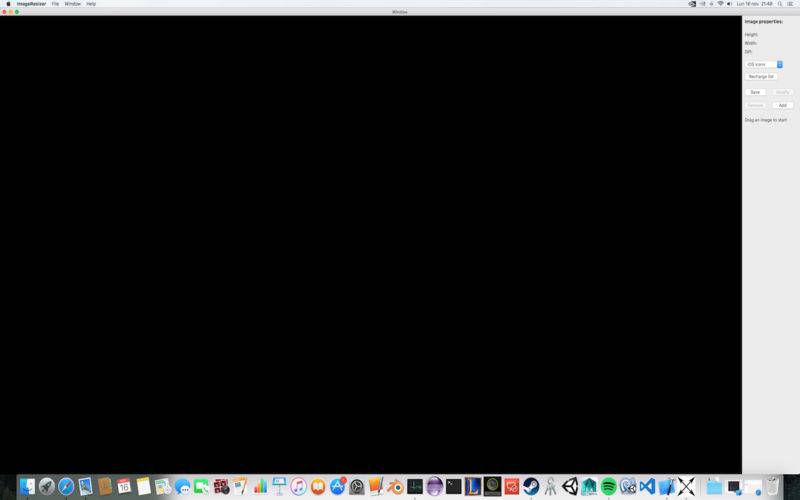Open the Window menu

click(72, 4)
